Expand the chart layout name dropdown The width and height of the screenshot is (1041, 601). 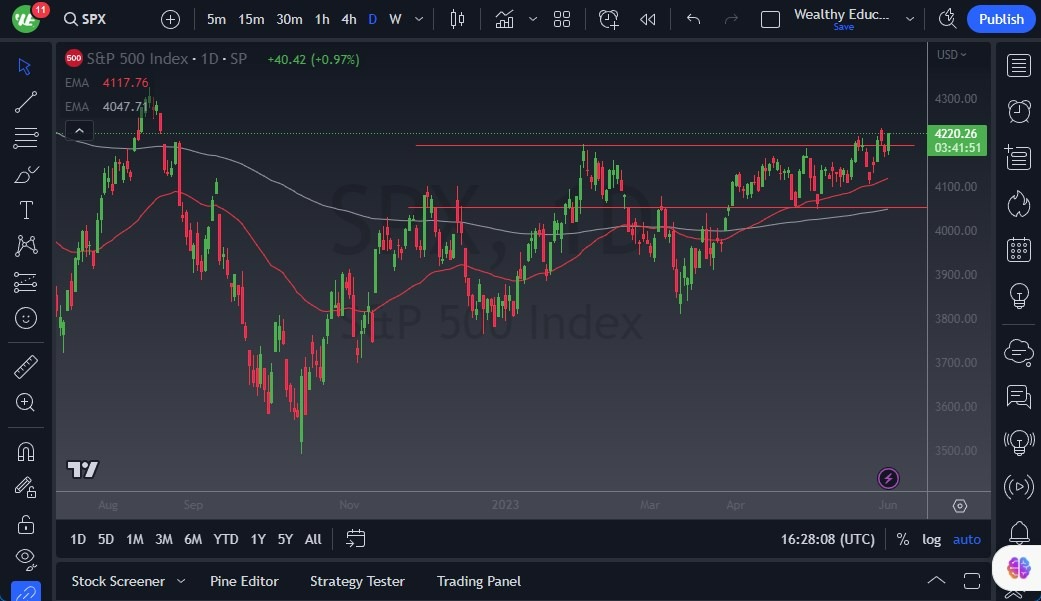tap(909, 18)
